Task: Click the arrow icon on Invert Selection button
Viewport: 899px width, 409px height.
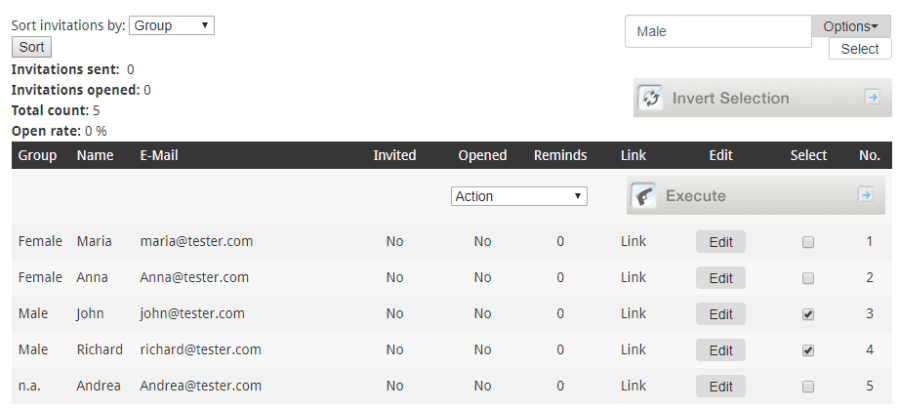Action: (x=872, y=97)
